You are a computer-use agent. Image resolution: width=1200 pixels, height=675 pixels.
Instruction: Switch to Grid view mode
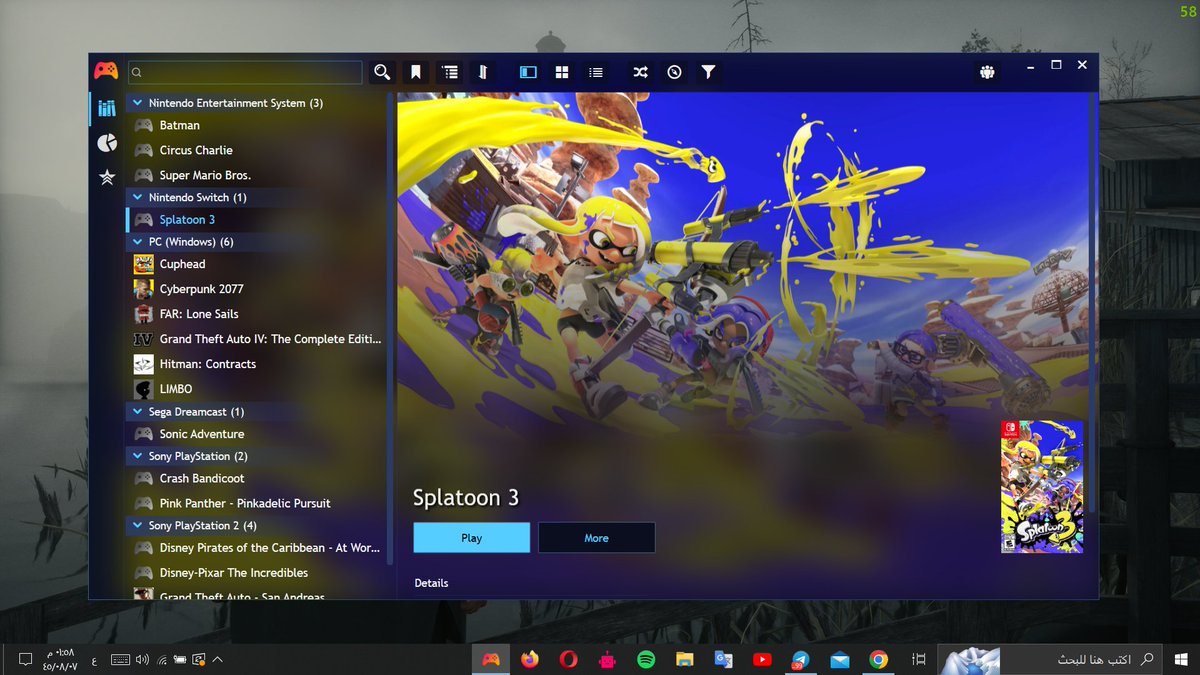click(x=562, y=72)
